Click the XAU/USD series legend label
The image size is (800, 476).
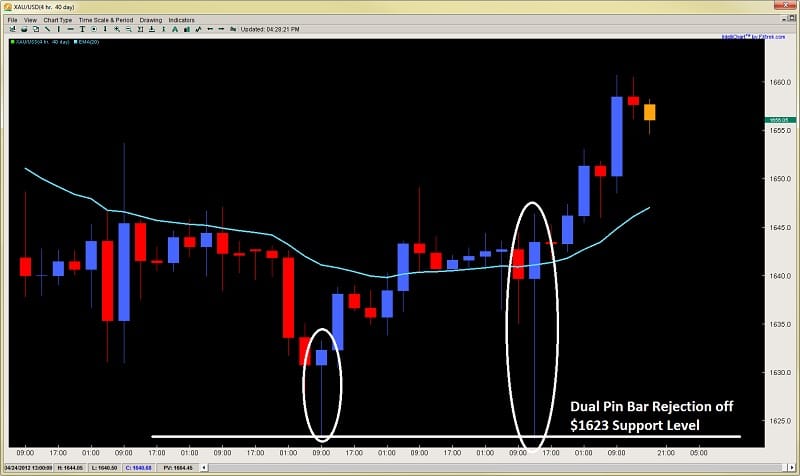[40, 42]
